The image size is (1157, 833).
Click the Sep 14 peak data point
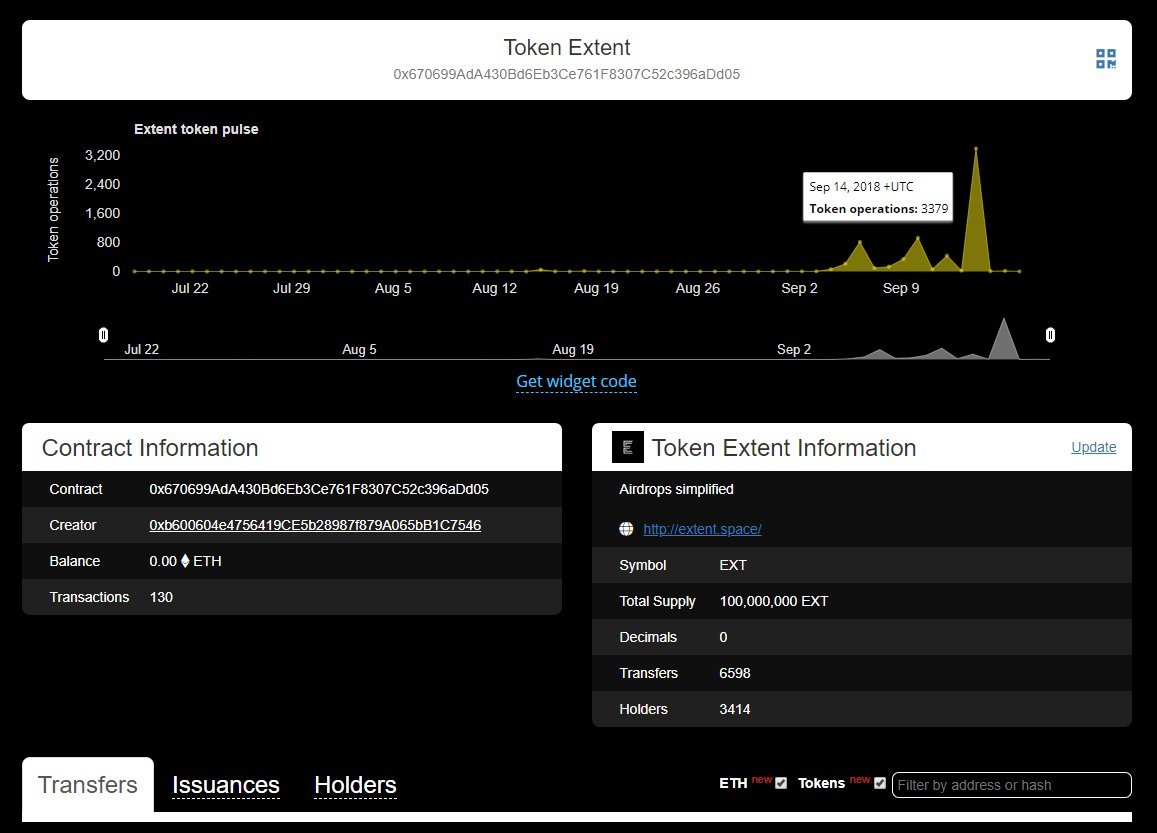pyautogui.click(x=975, y=148)
